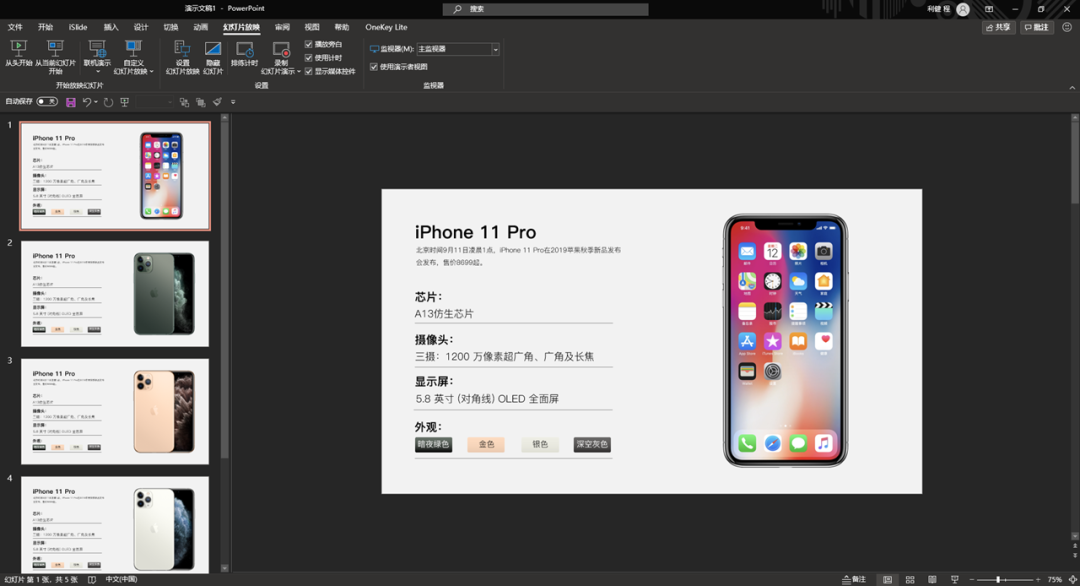Toggle Play Narrations (播放旁白) checkbox

309,44
